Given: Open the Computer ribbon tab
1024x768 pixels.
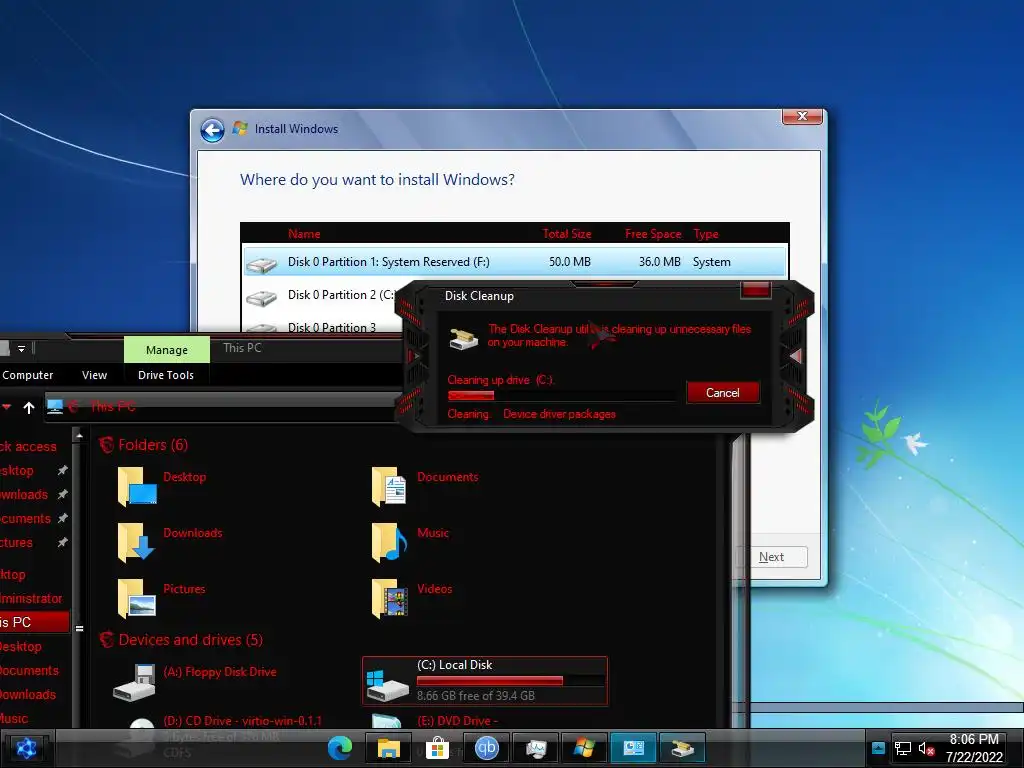Looking at the screenshot, I should click(x=27, y=375).
